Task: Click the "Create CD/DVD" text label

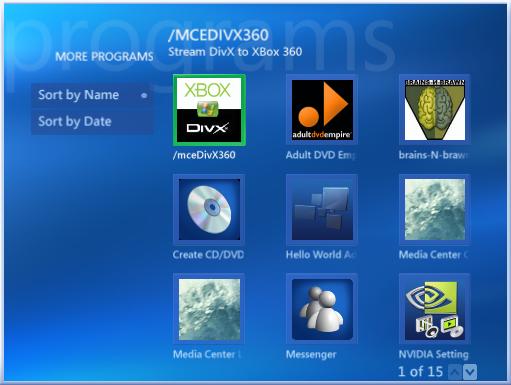Action: (208, 255)
